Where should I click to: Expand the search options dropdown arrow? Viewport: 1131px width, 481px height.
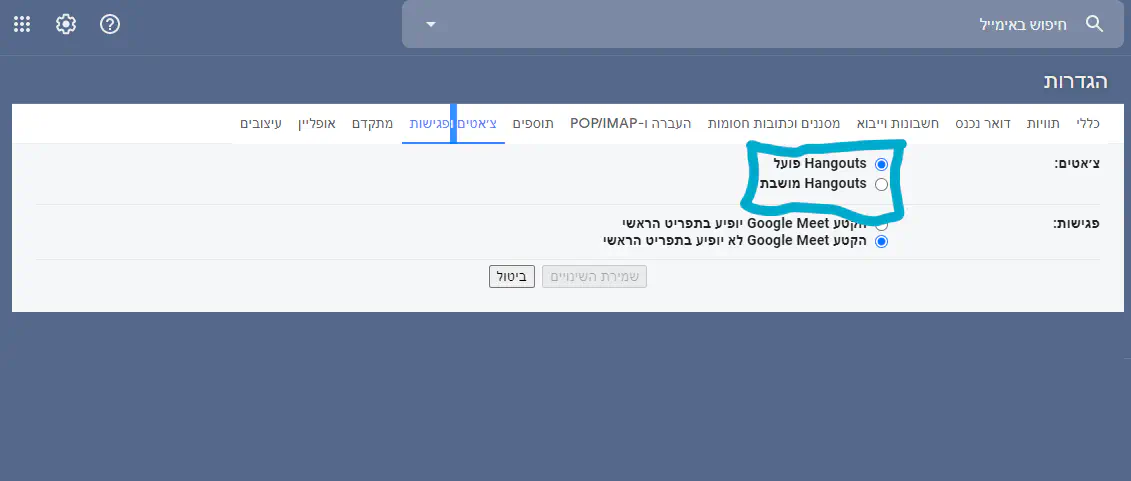[x=430, y=24]
